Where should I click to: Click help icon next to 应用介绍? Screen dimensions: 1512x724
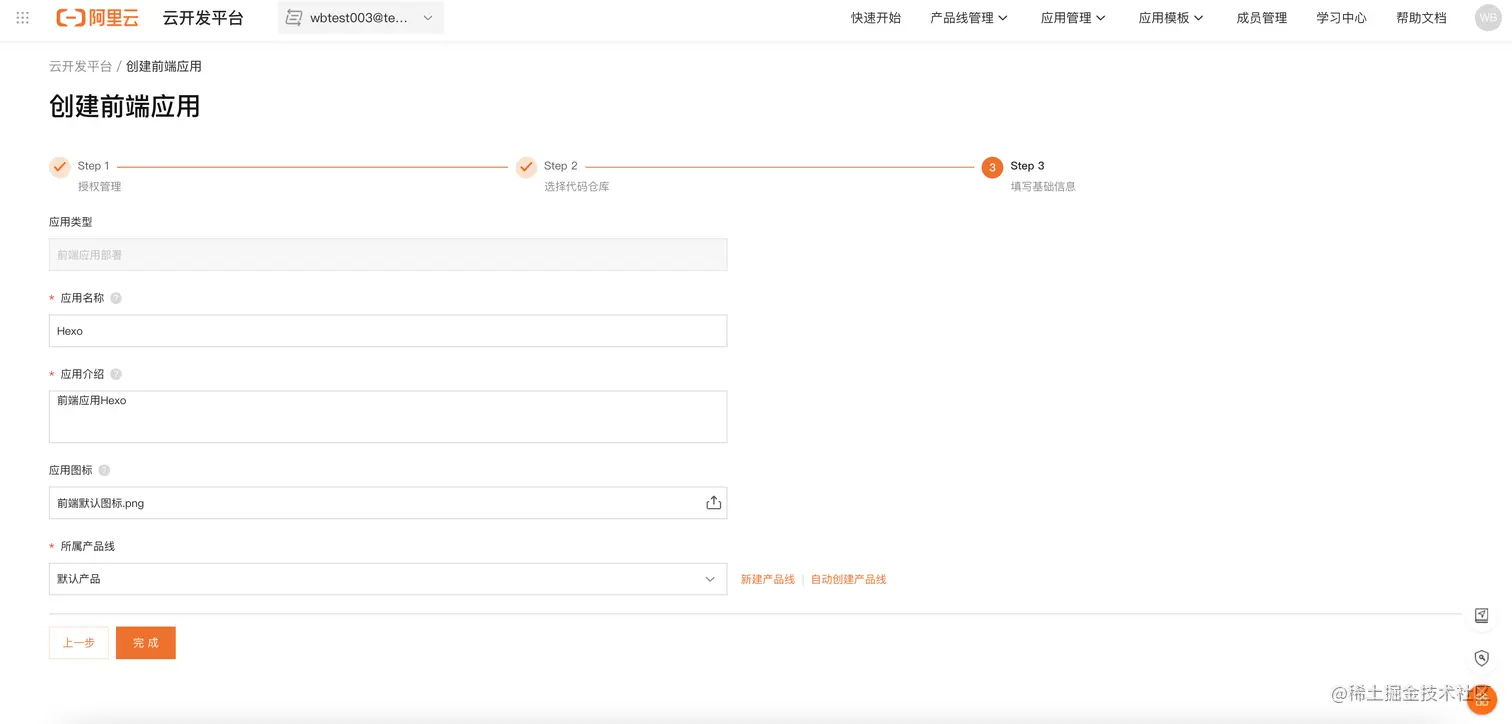tap(116, 374)
